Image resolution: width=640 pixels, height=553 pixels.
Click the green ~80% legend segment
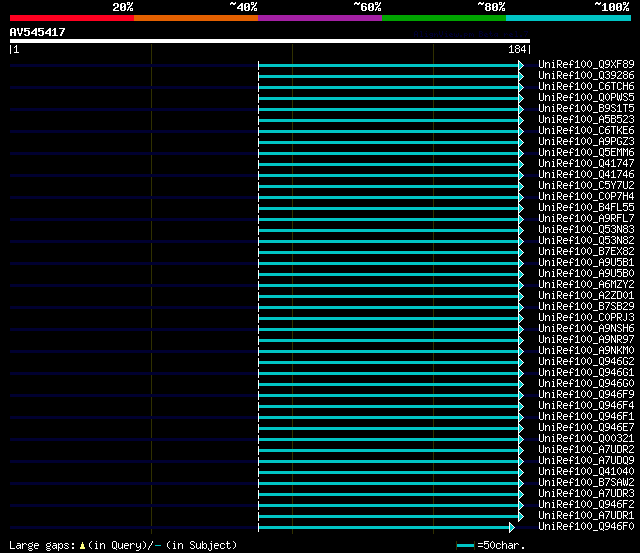tap(444, 18)
